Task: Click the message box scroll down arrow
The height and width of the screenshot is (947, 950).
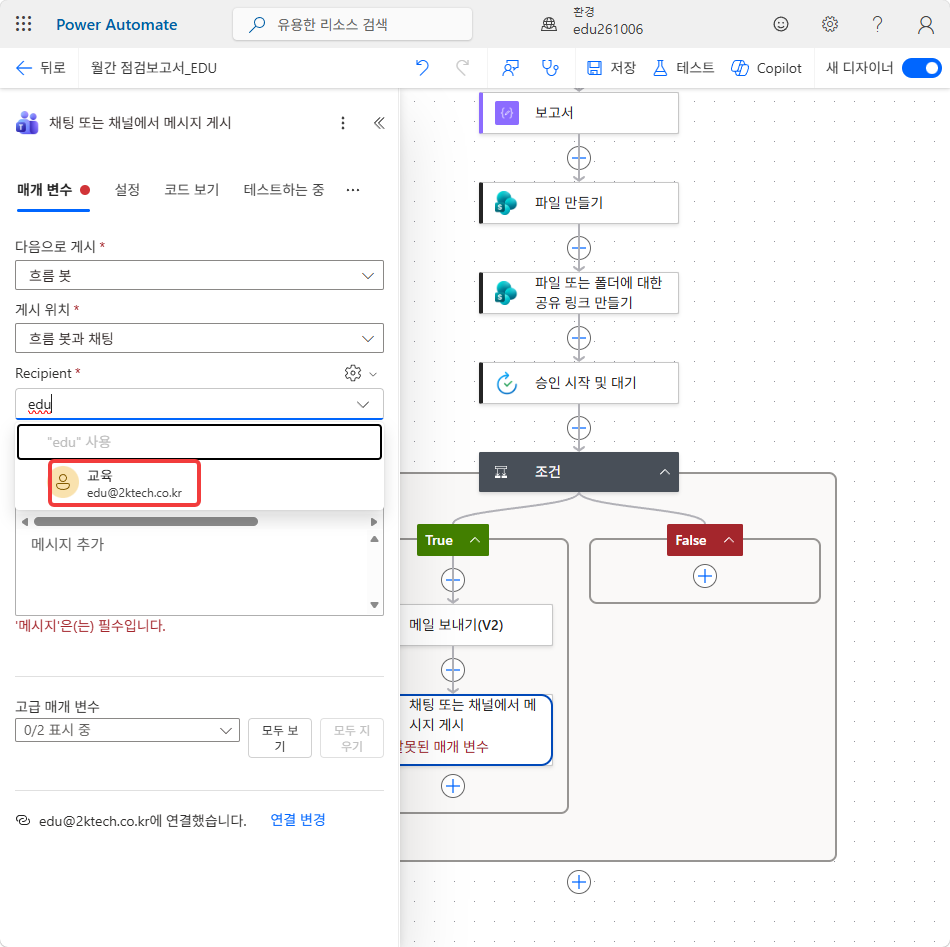Action: click(x=374, y=605)
